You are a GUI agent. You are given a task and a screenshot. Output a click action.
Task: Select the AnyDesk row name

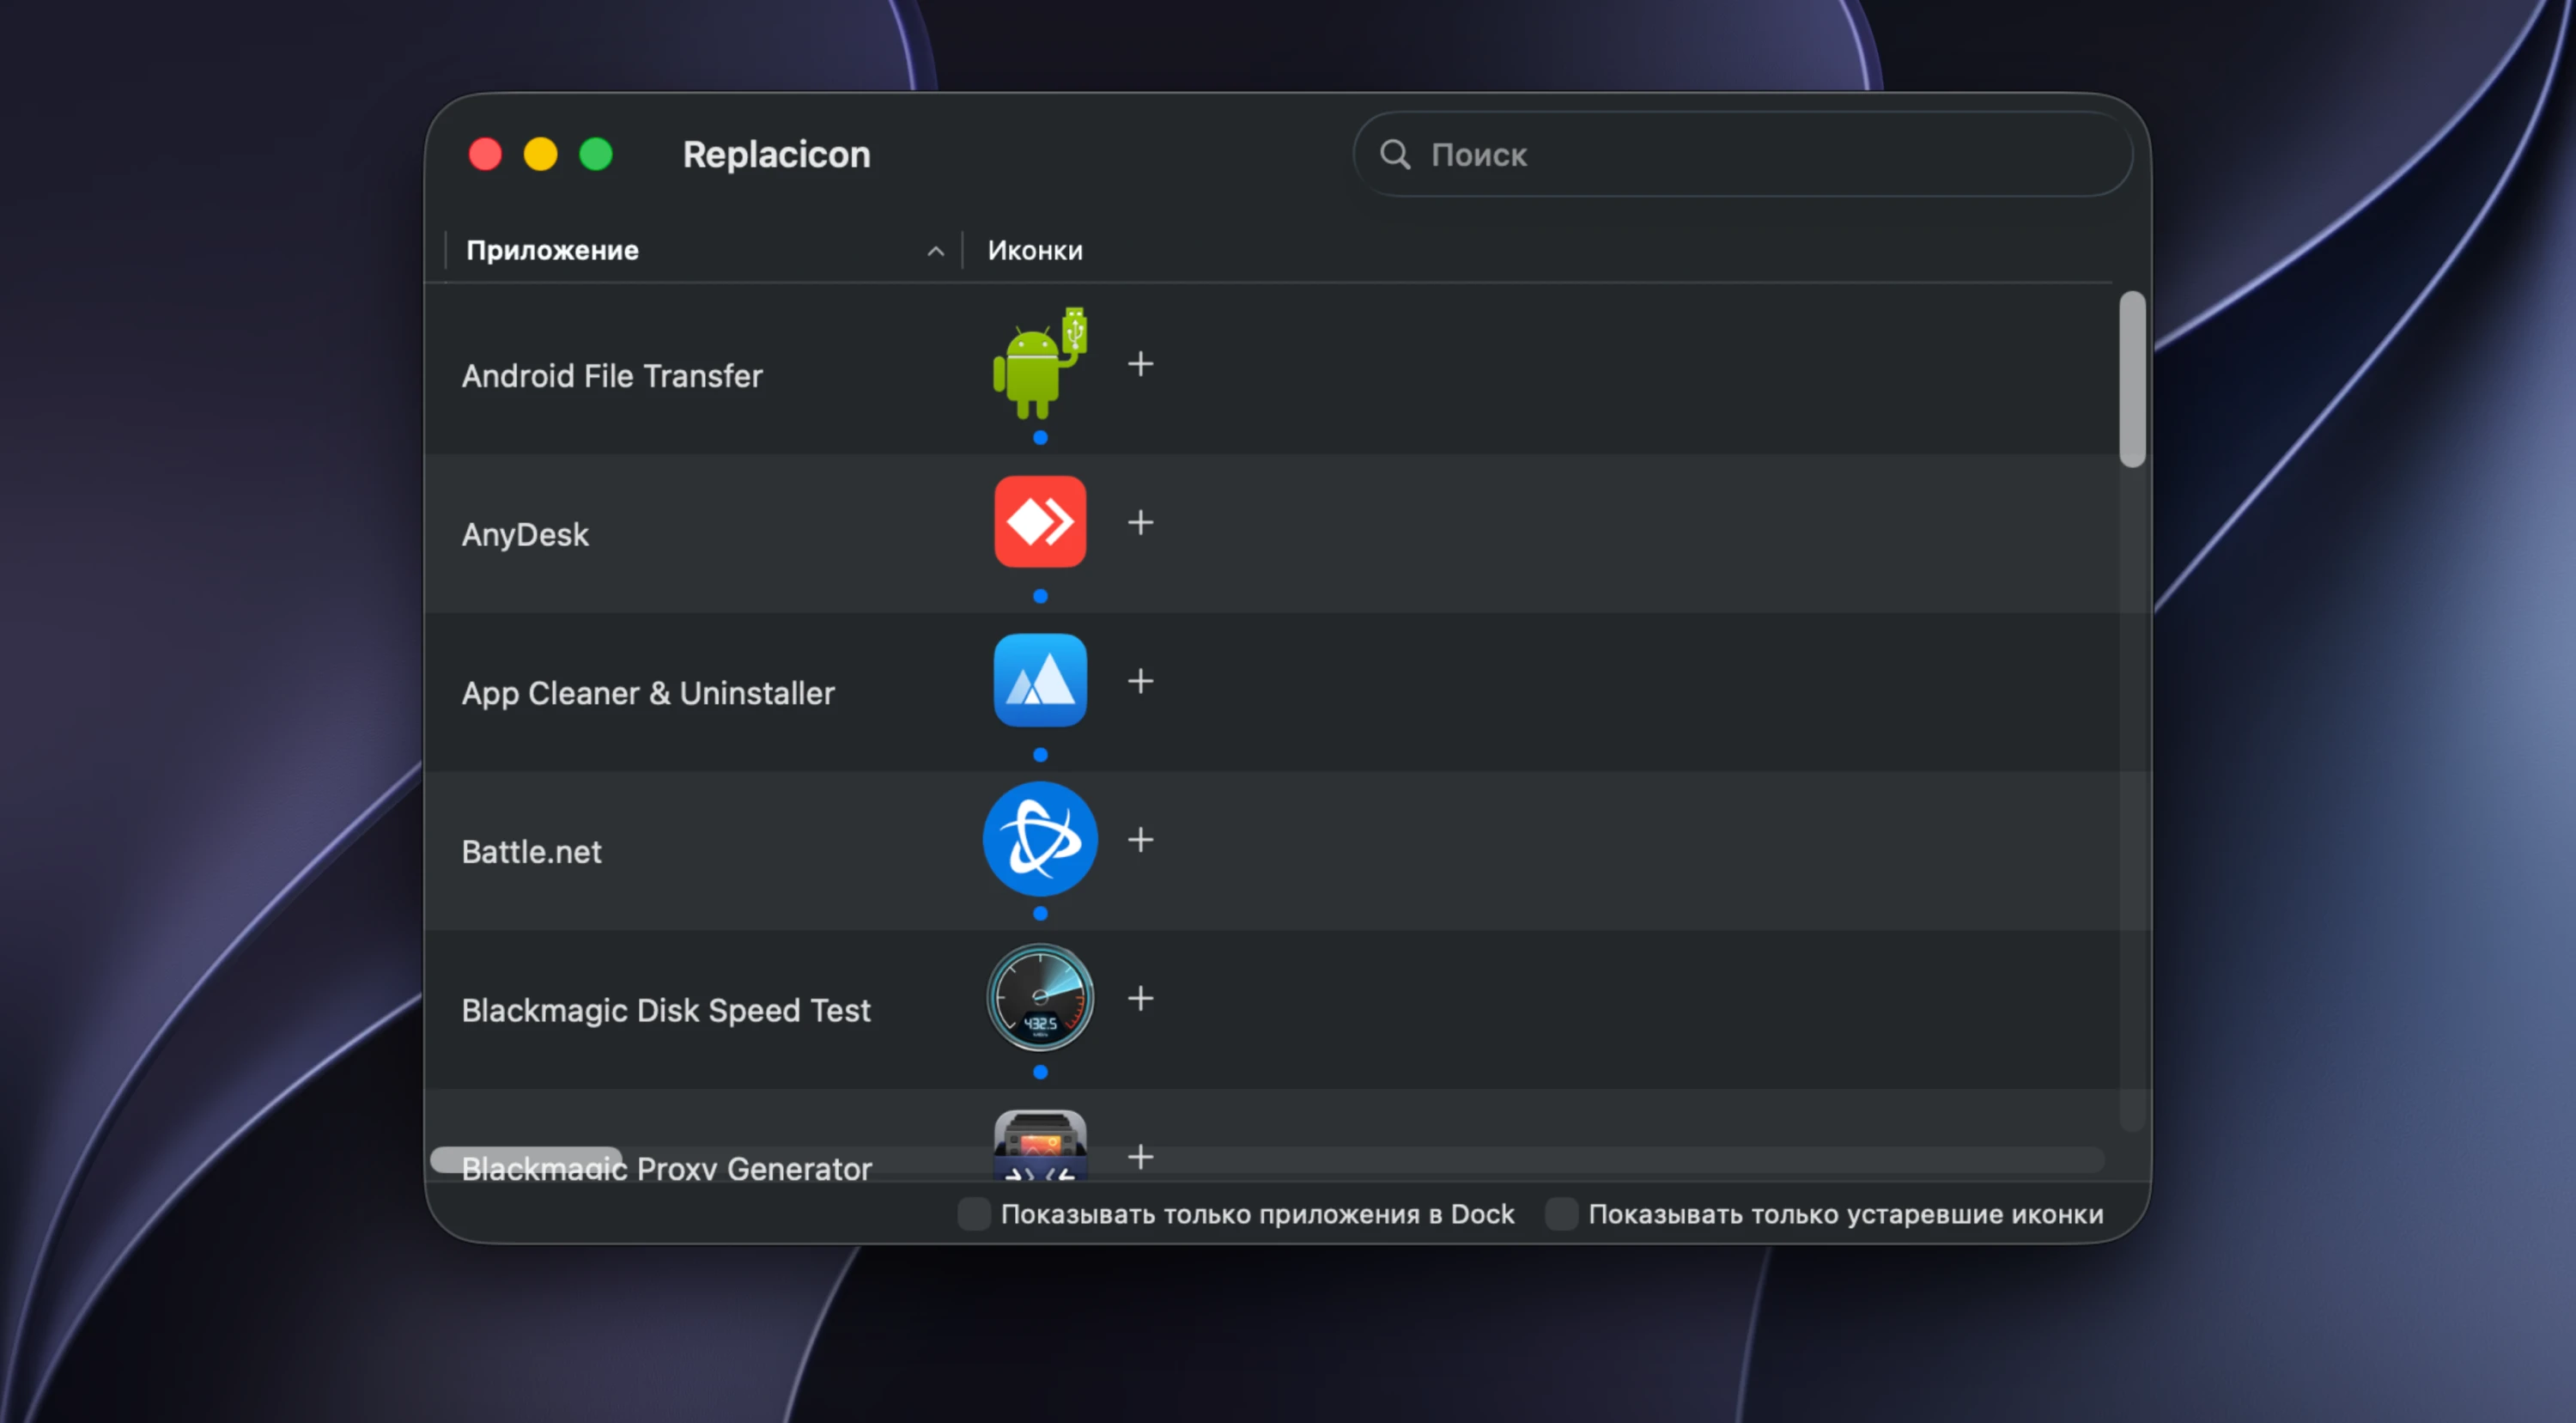click(x=525, y=535)
